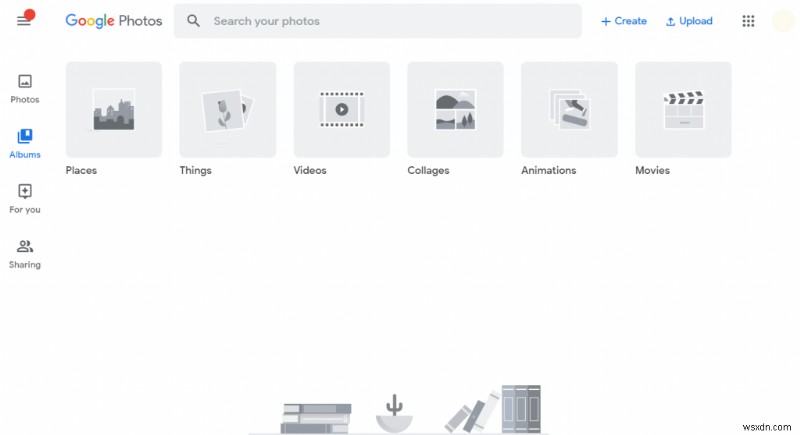
Task: Click the Google Photos logo
Action: (114, 21)
